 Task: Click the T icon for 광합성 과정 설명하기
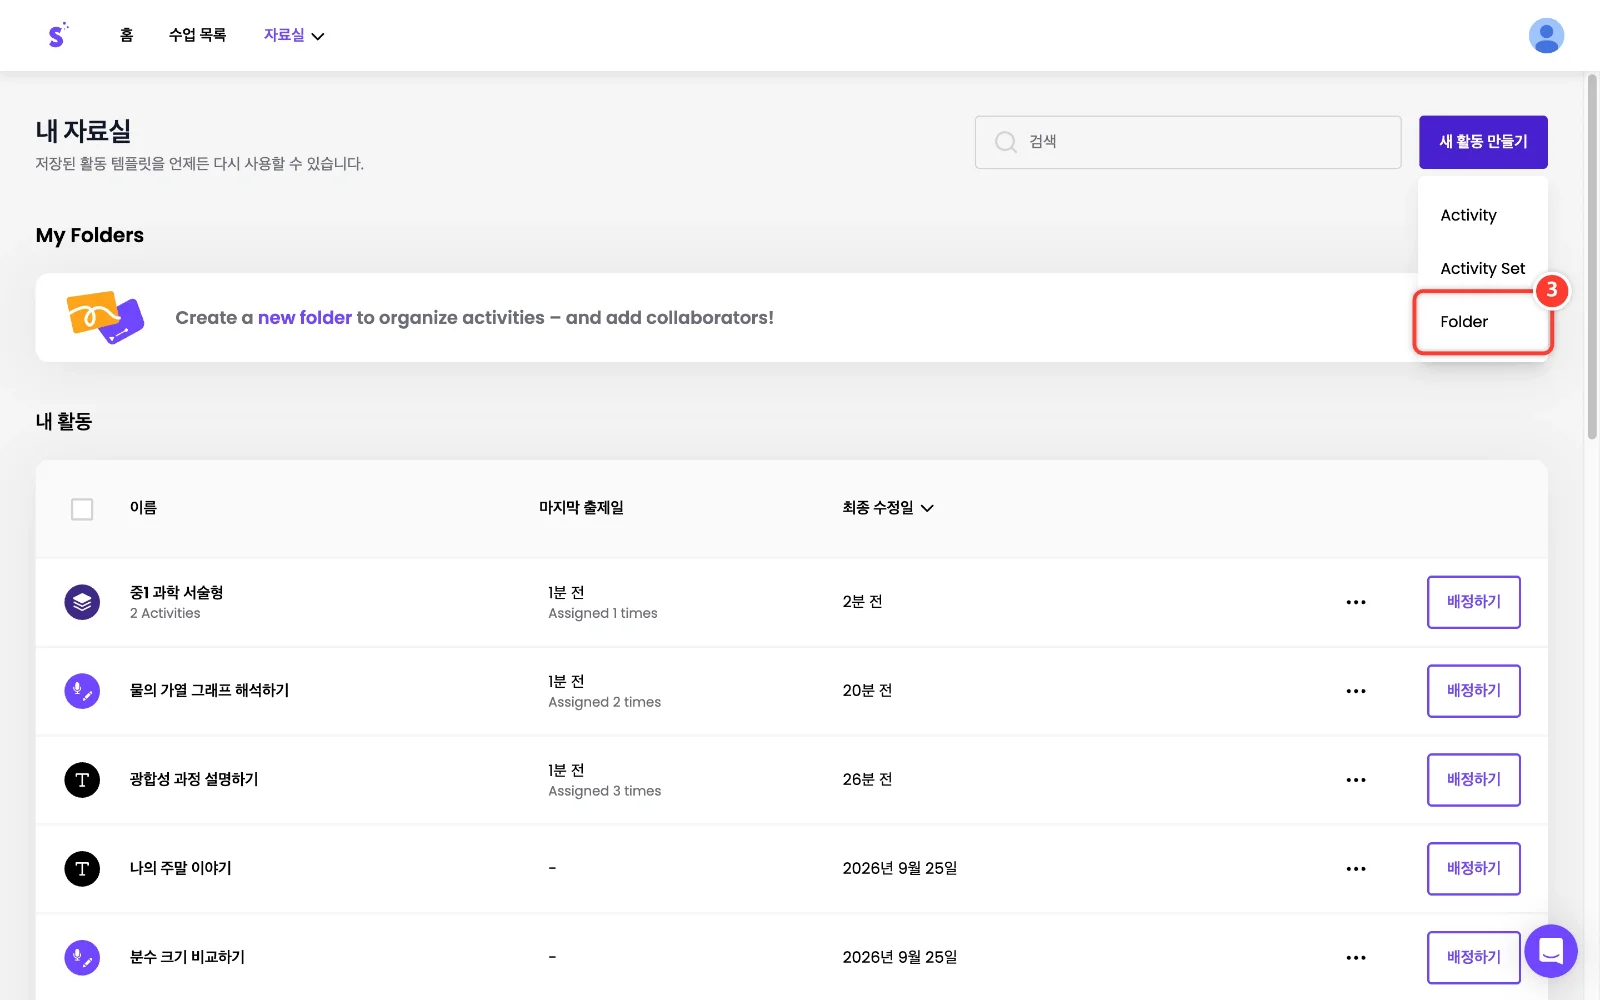pyautogui.click(x=82, y=780)
